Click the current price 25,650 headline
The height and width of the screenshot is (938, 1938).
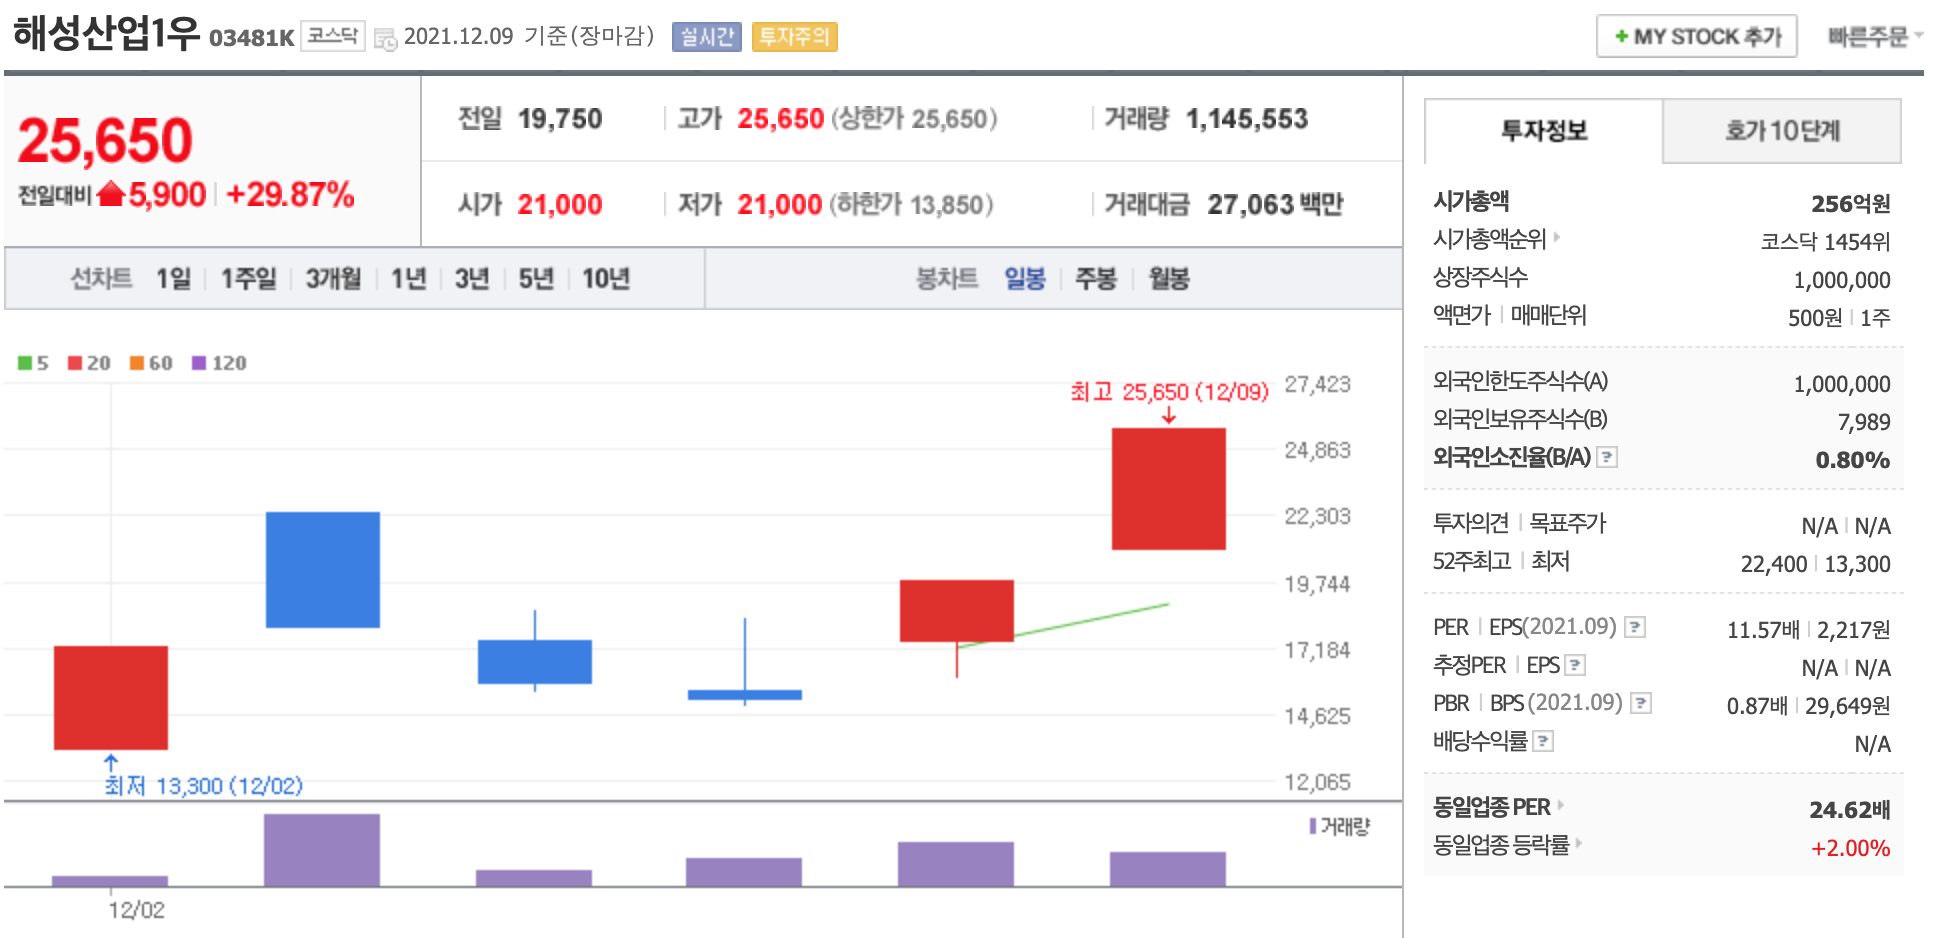click(105, 140)
